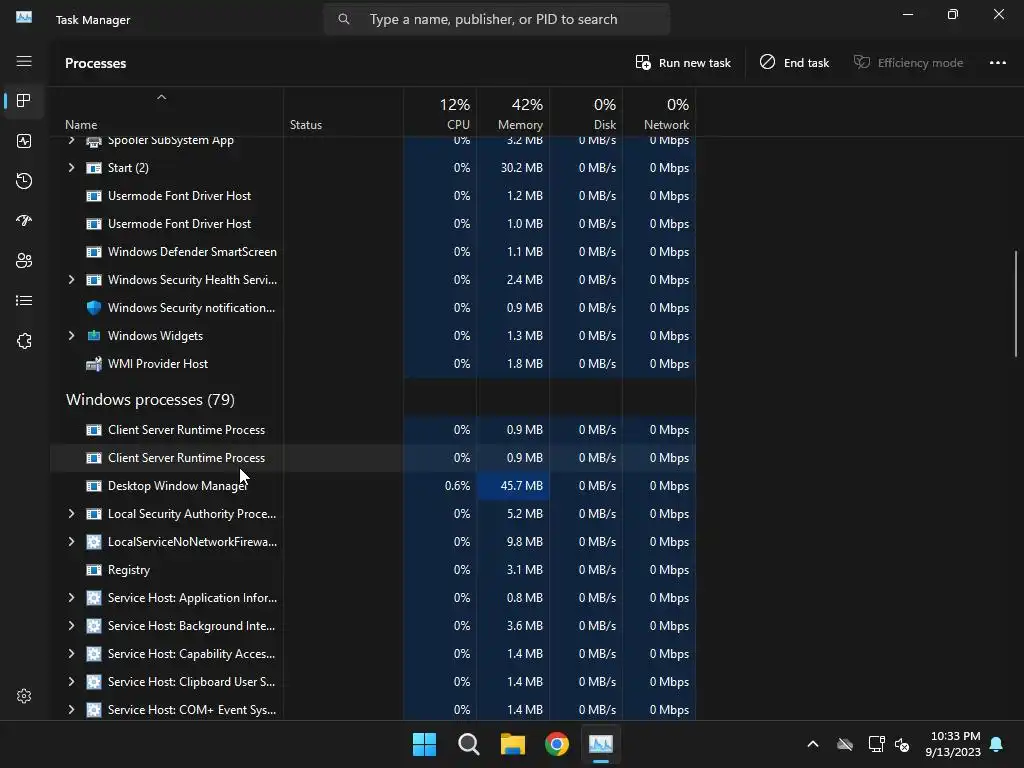Viewport: 1024px width, 768px height.
Task: Expand the Windows Widgets process
Action: coord(71,336)
